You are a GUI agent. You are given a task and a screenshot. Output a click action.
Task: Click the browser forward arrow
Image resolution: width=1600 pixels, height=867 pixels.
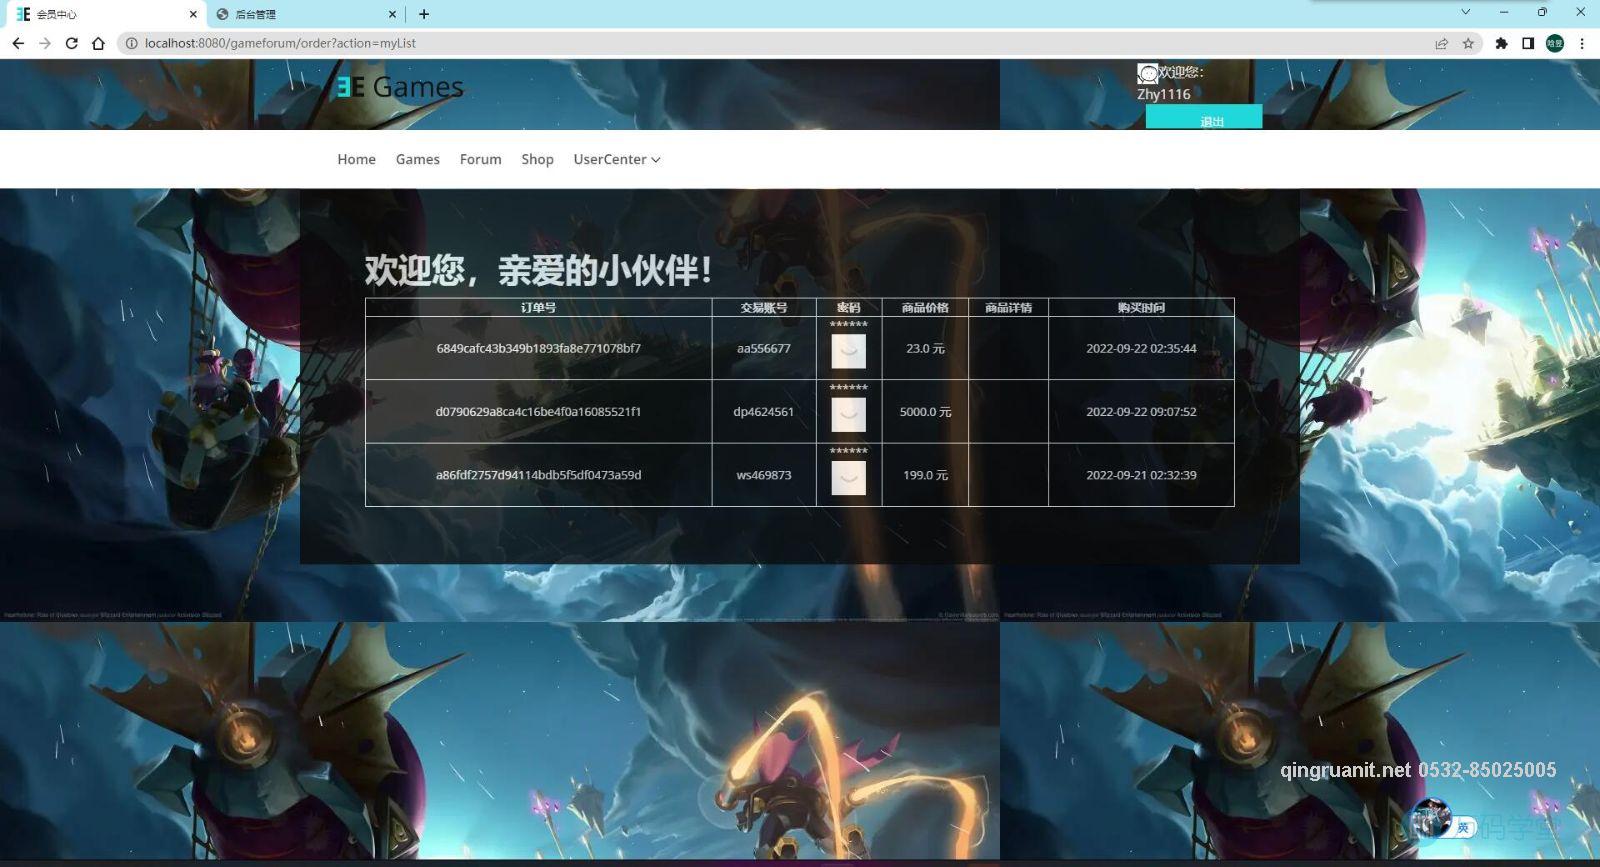pyautogui.click(x=45, y=43)
